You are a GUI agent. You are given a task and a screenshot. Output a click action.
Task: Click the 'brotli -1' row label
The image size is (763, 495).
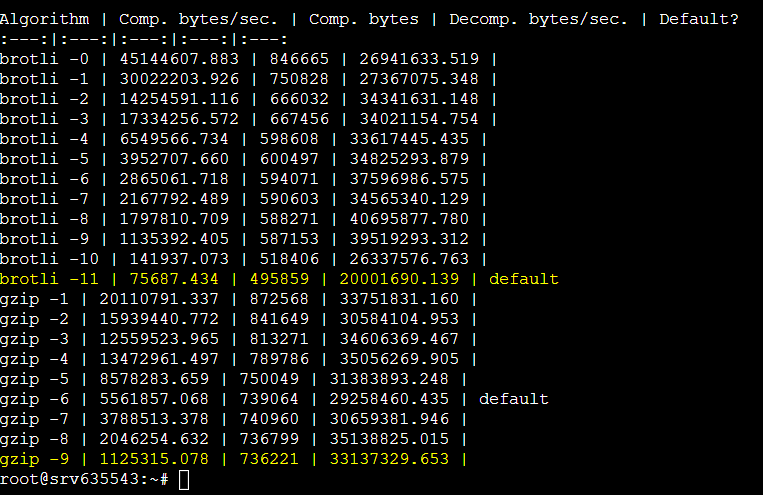click(x=44, y=79)
